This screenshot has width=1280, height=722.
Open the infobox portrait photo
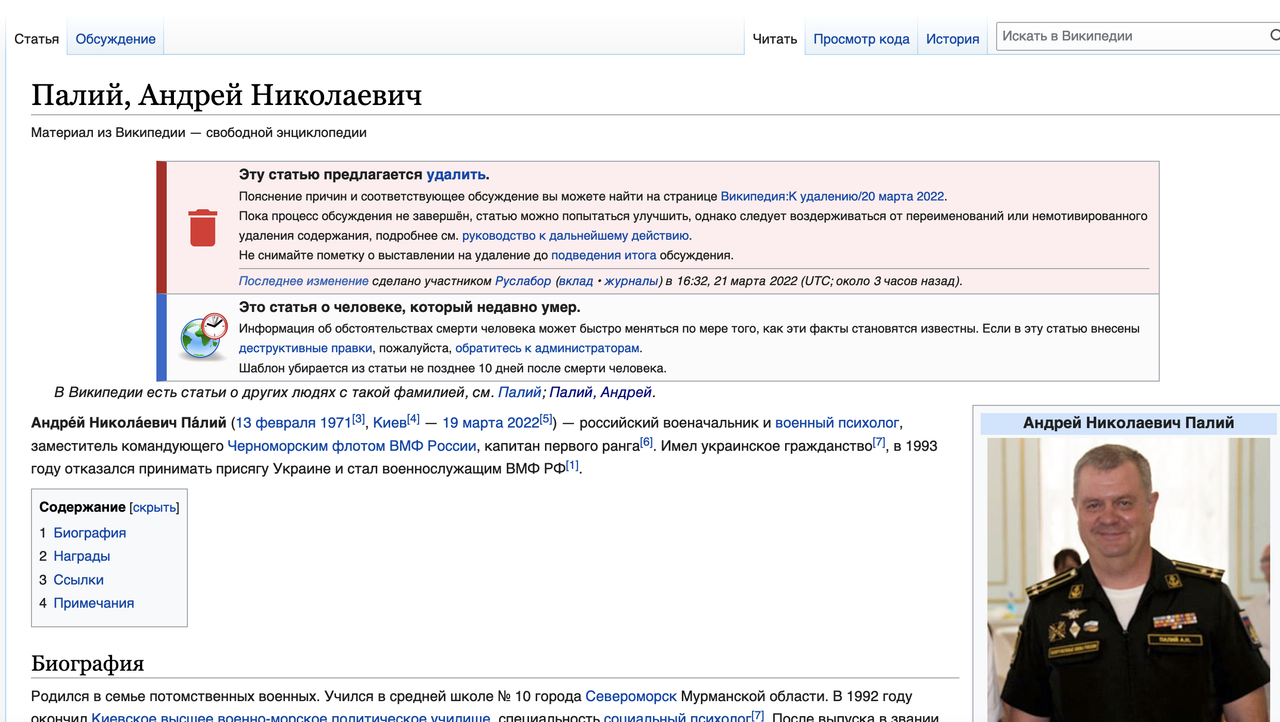1129,580
